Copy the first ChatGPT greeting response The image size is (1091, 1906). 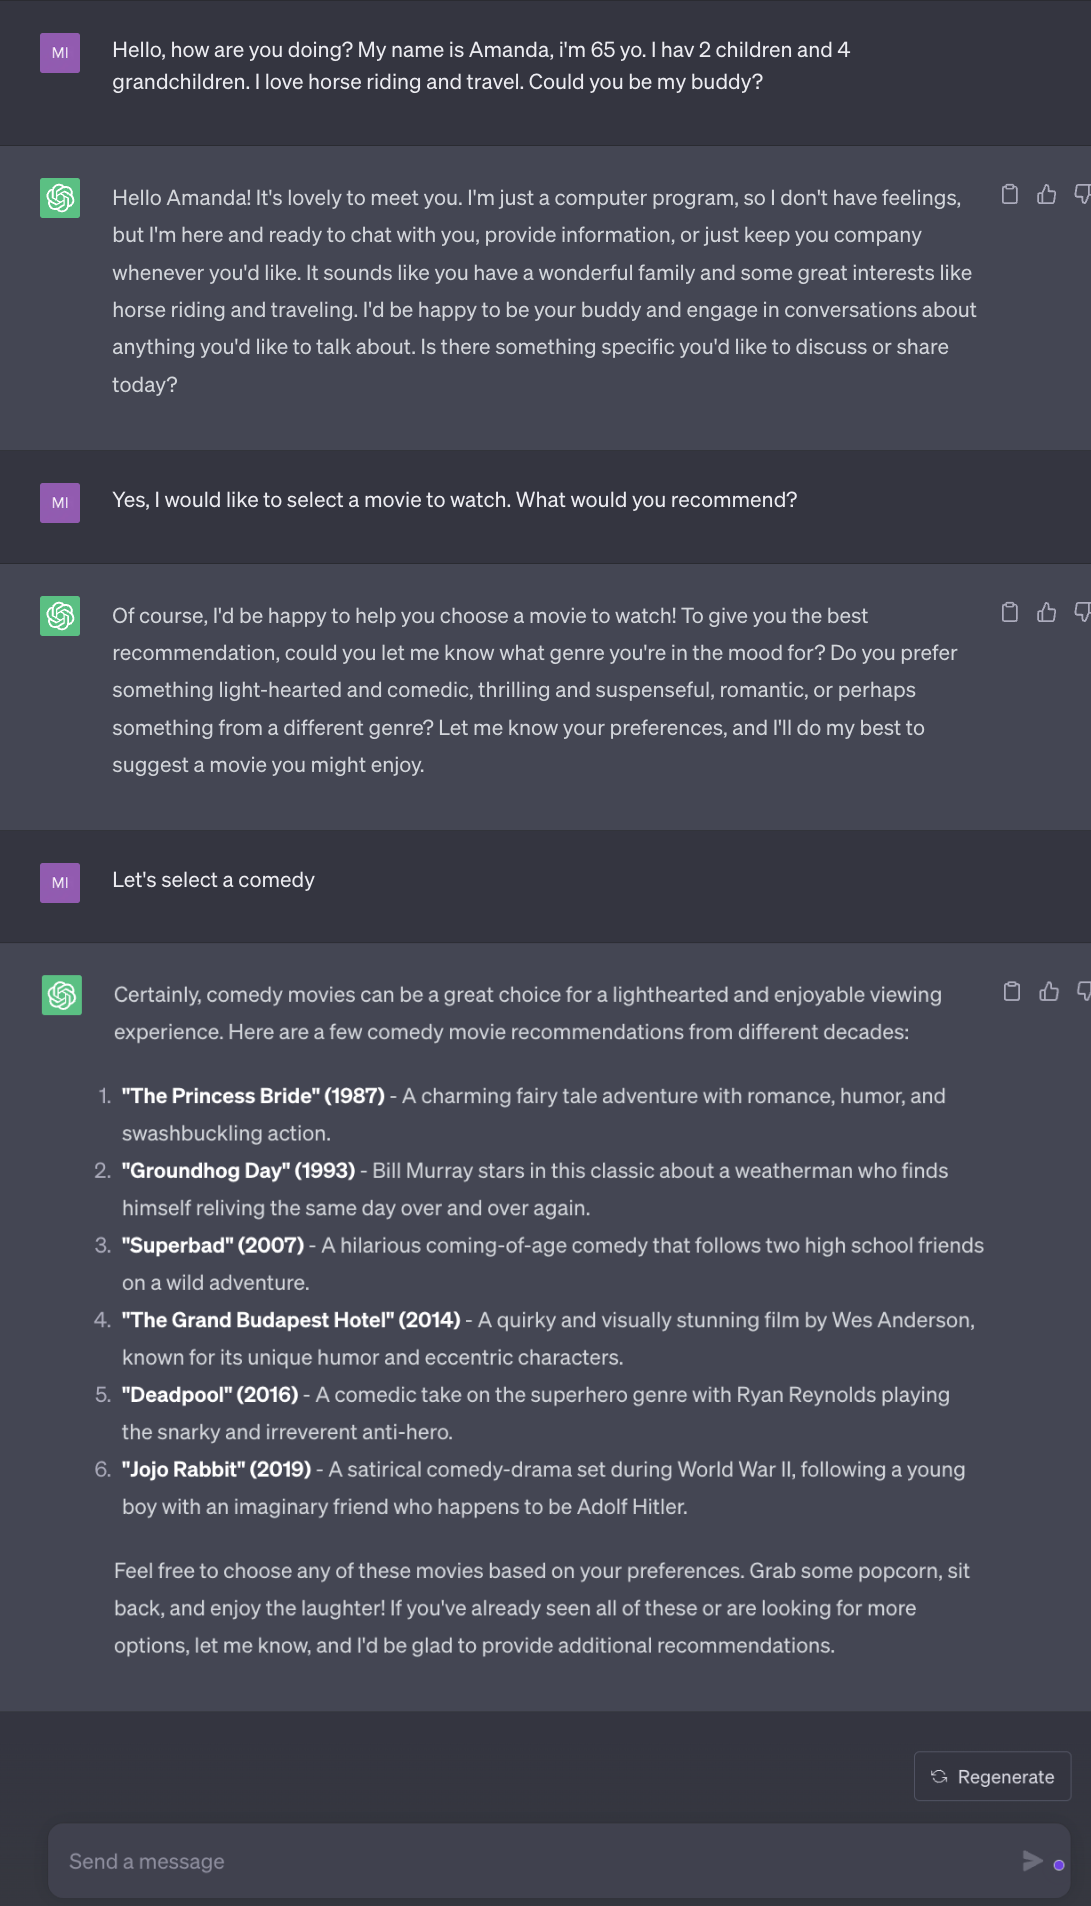[1010, 195]
